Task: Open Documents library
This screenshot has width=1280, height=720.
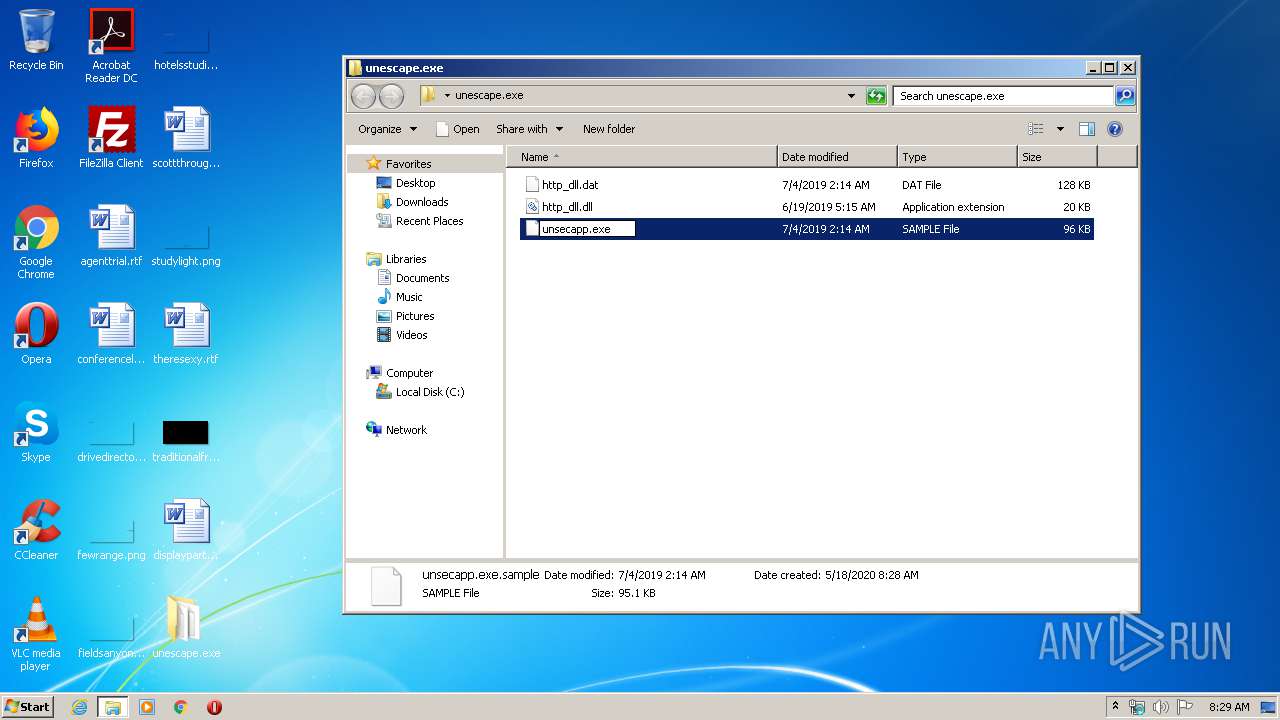Action: (422, 278)
